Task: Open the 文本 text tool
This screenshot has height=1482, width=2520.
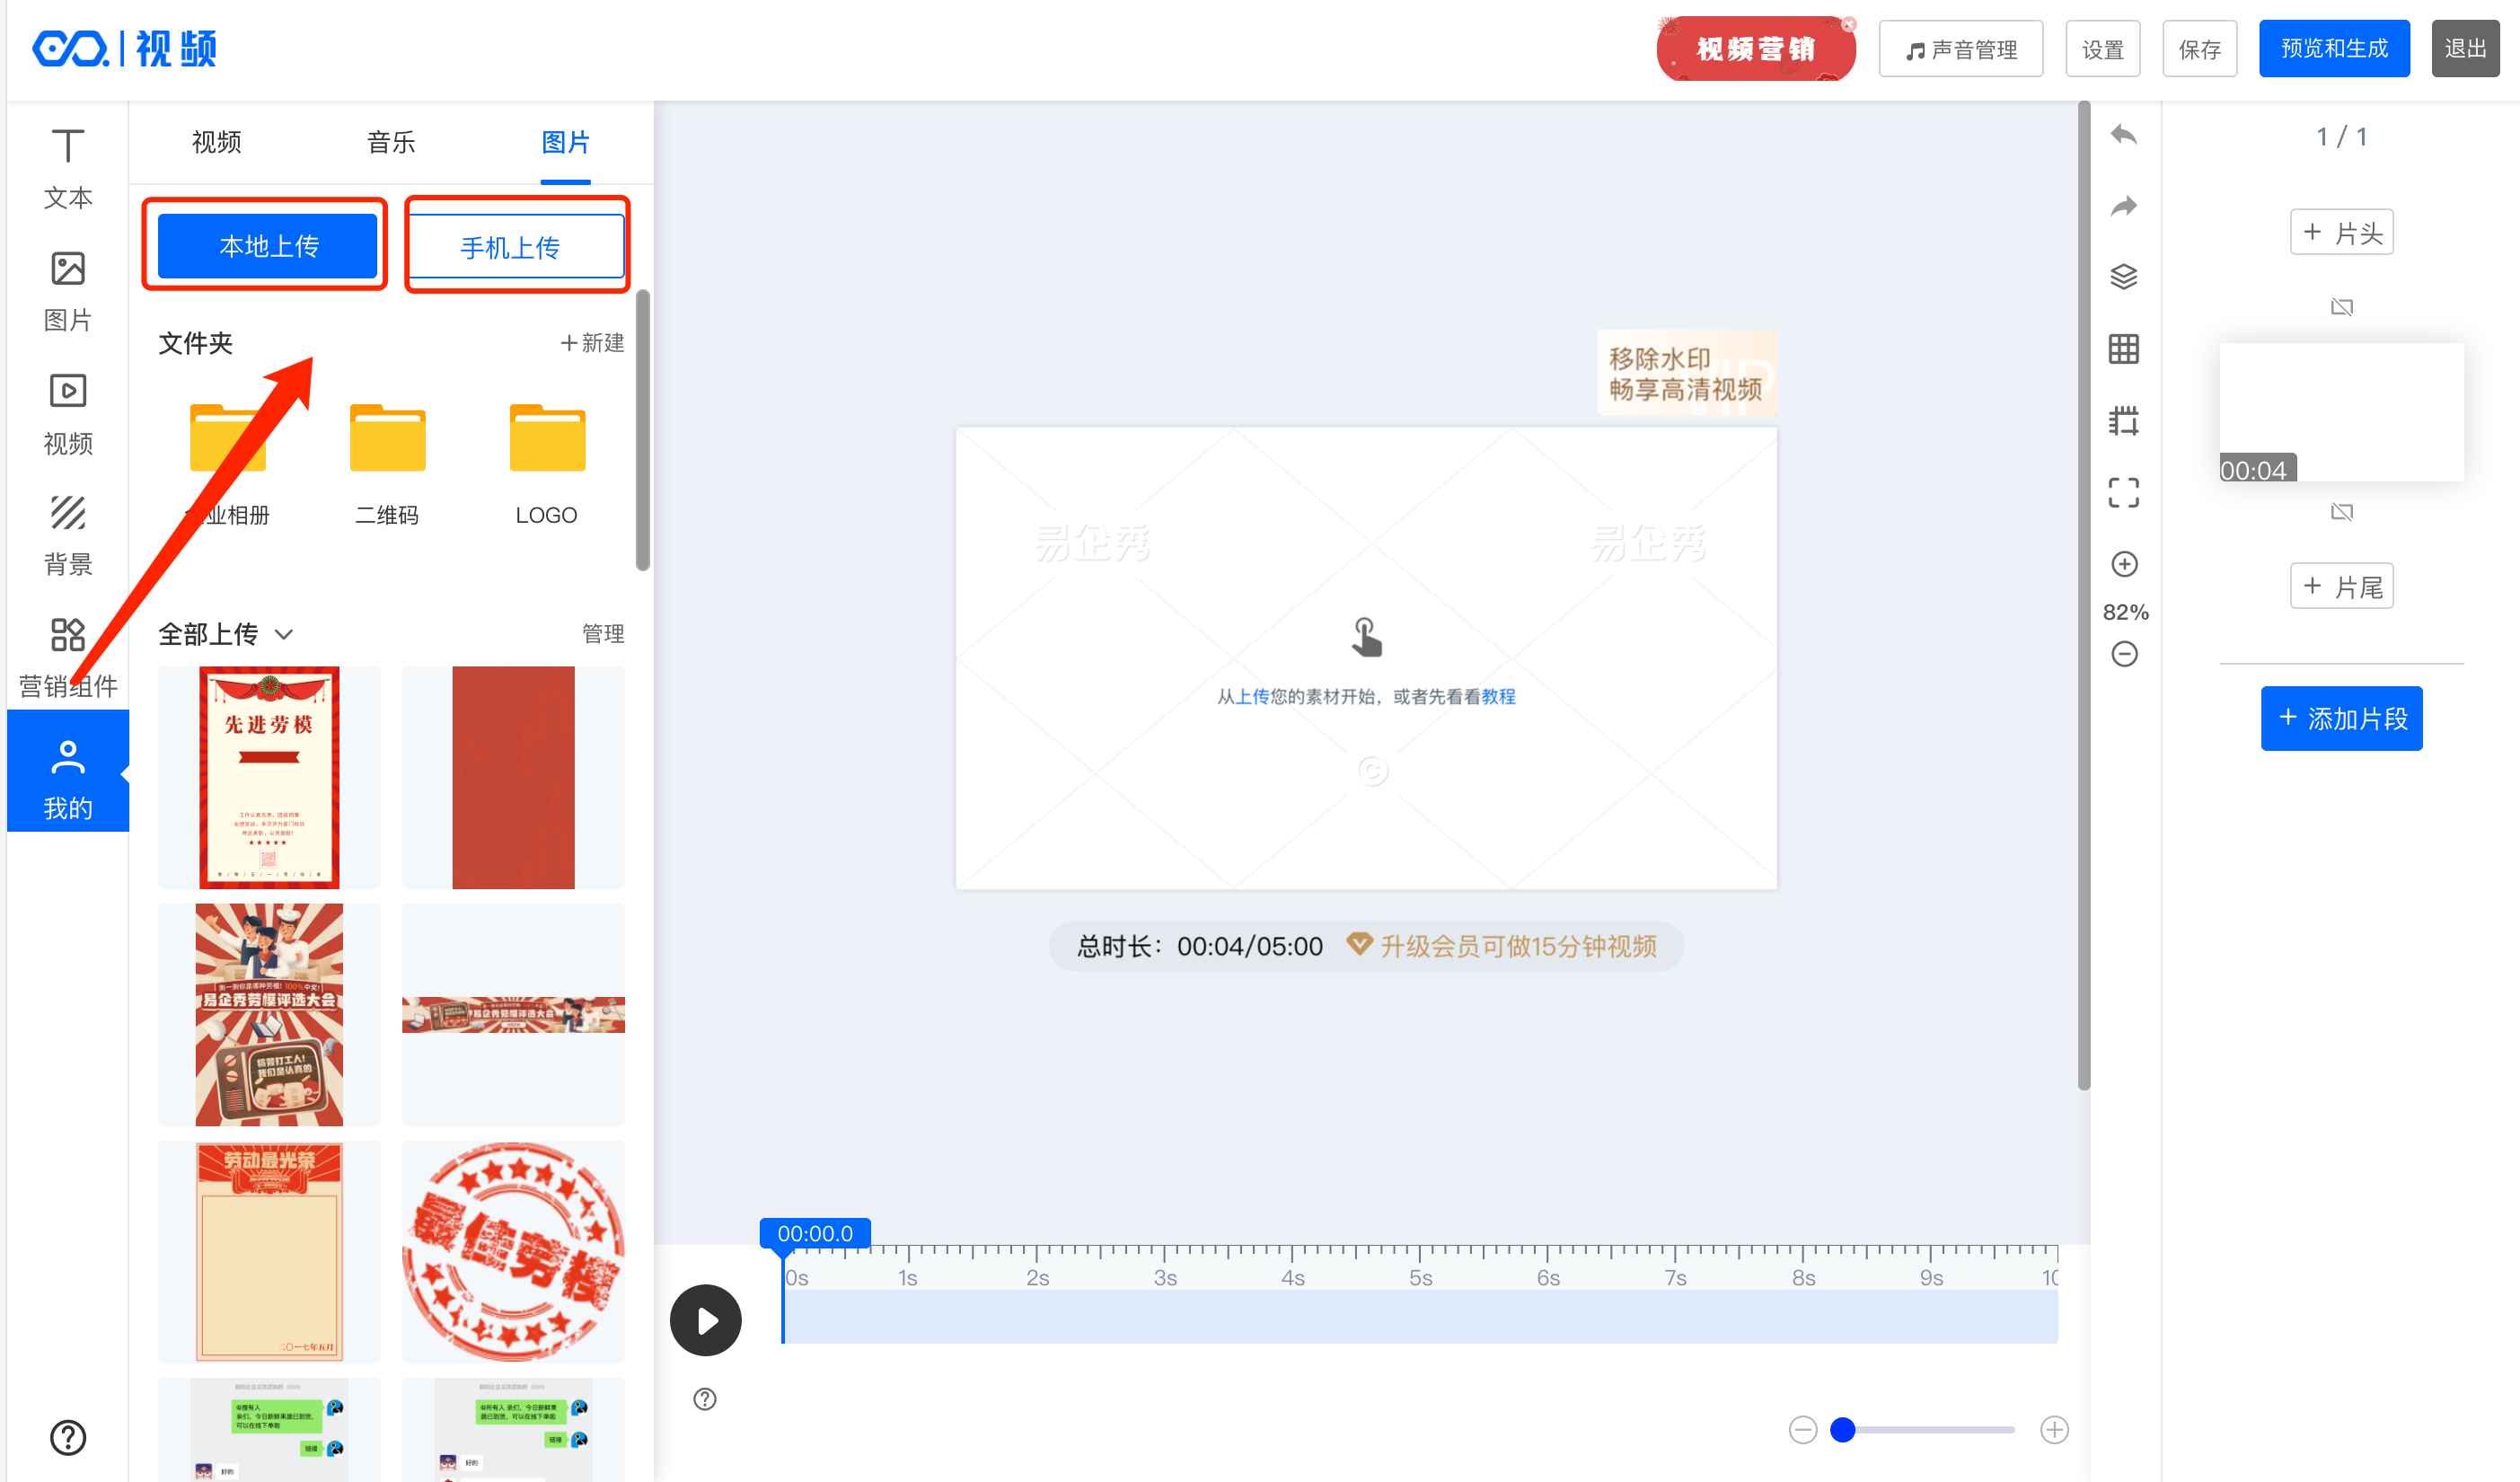Action: [x=68, y=168]
